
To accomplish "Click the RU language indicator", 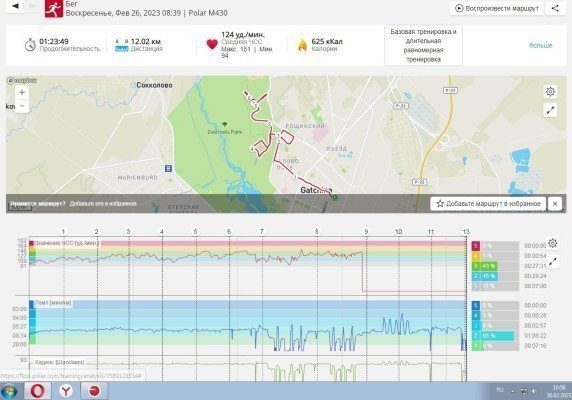I will [x=500, y=390].
